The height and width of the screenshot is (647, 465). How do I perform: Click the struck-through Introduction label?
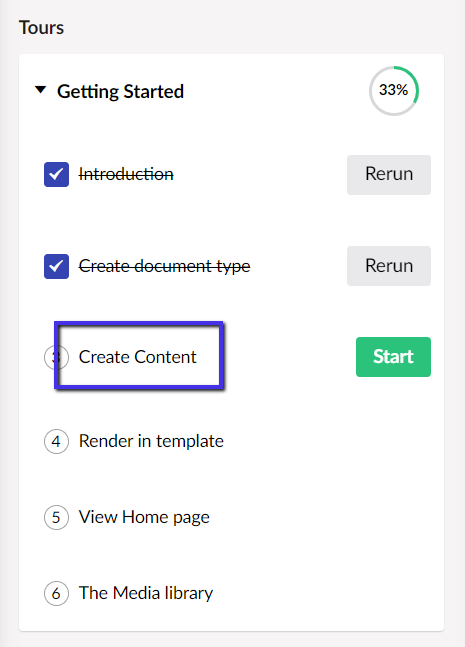tap(126, 174)
